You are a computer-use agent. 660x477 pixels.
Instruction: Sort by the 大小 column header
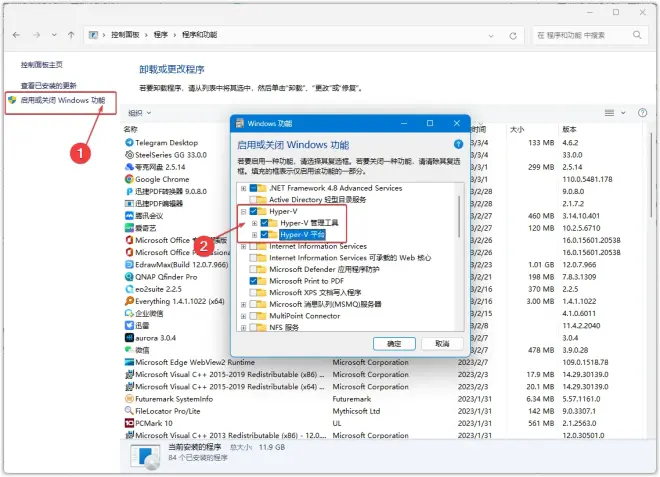click(x=517, y=129)
